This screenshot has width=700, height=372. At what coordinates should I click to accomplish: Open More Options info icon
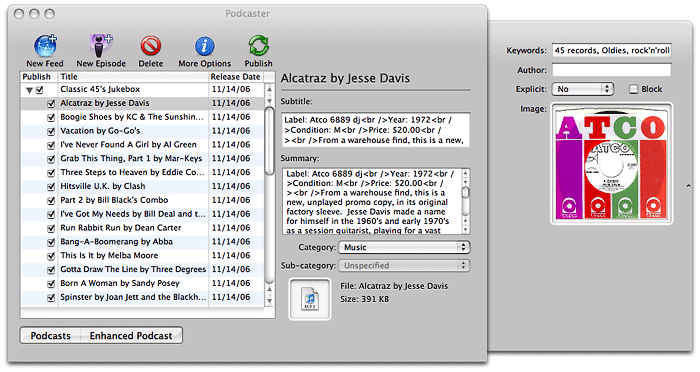pyautogui.click(x=204, y=46)
